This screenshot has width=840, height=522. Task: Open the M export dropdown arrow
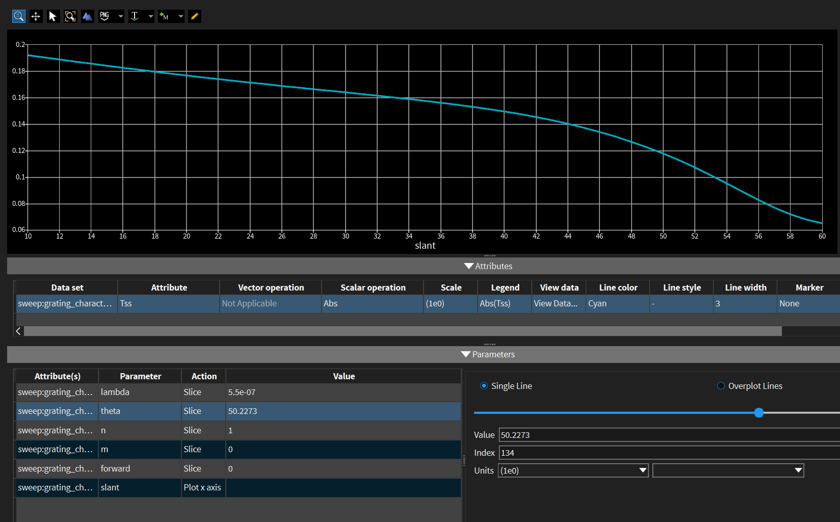pyautogui.click(x=181, y=17)
